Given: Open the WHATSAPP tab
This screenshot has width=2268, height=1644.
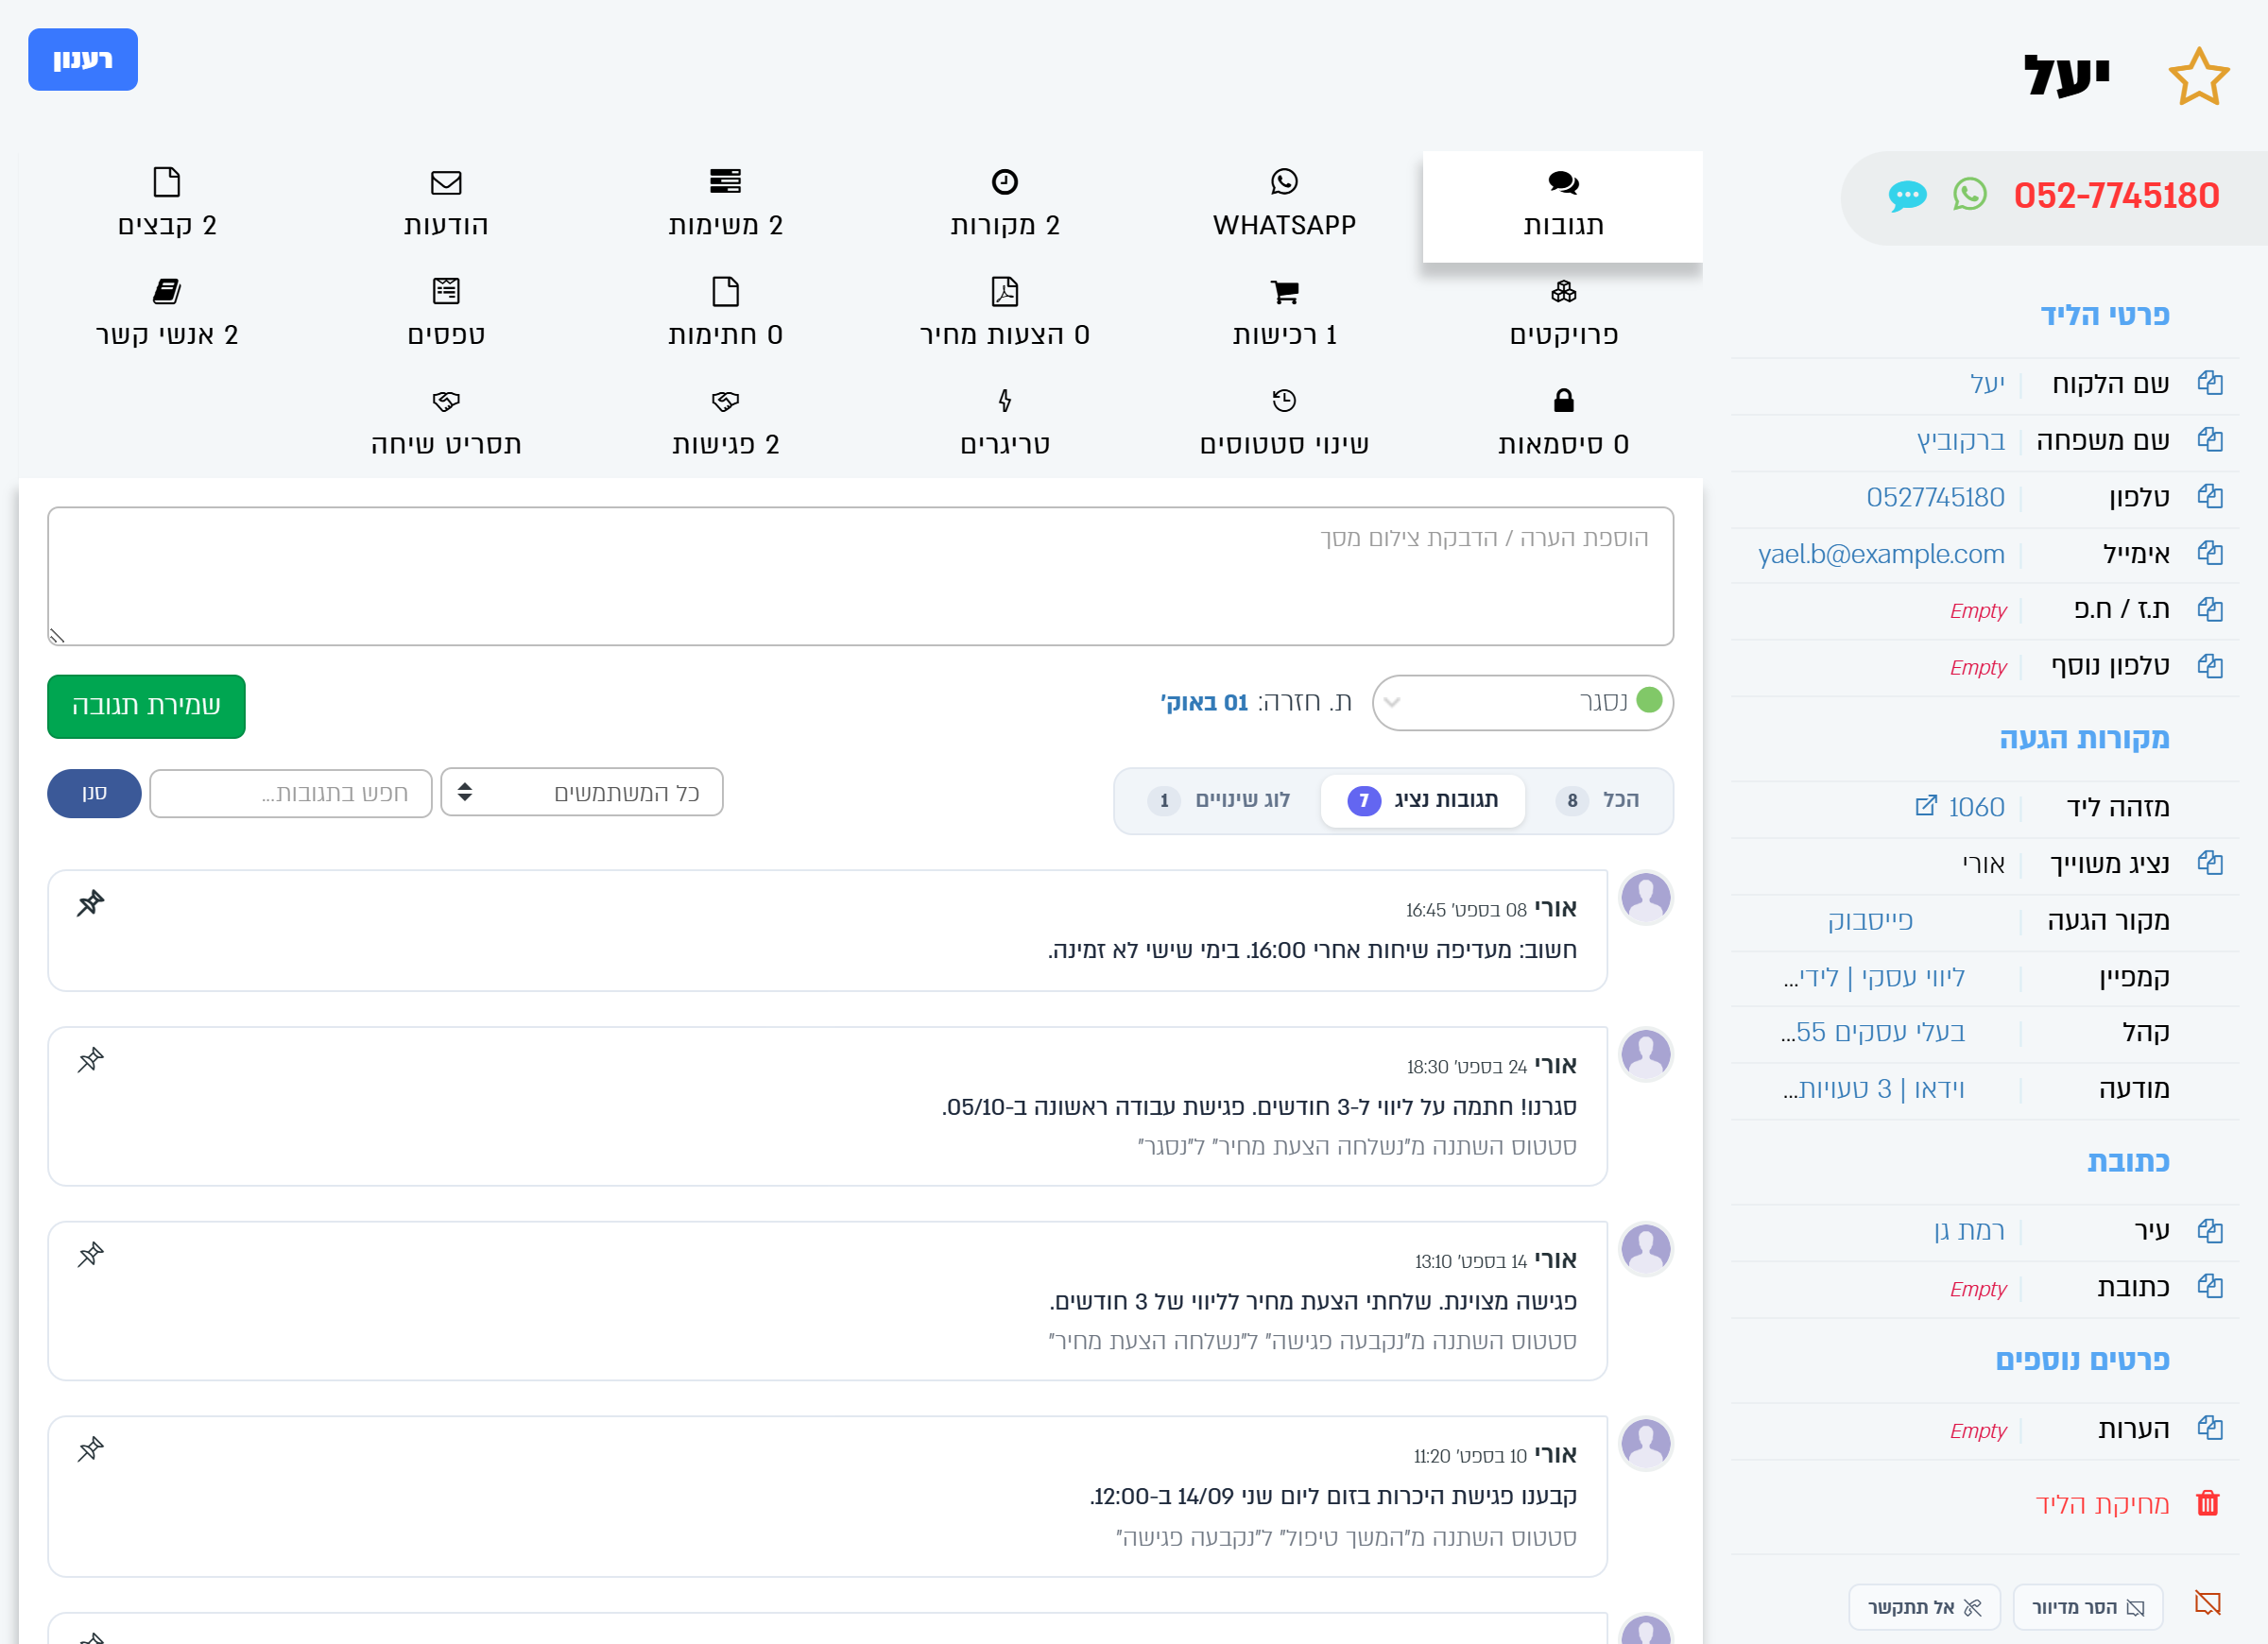Looking at the screenshot, I should point(1284,206).
